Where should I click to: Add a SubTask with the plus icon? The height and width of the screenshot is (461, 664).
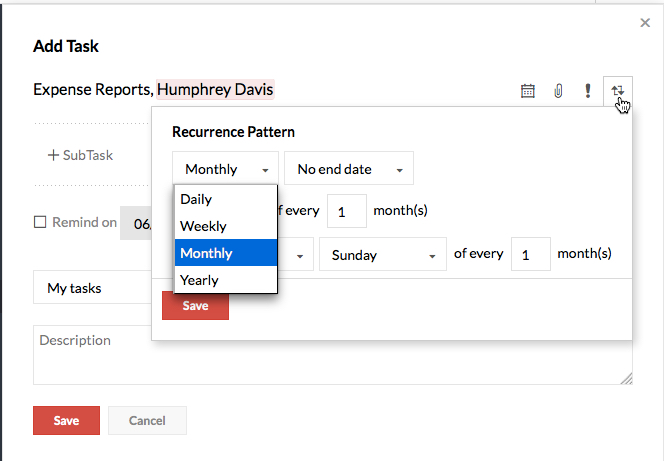pyautogui.click(x=53, y=155)
